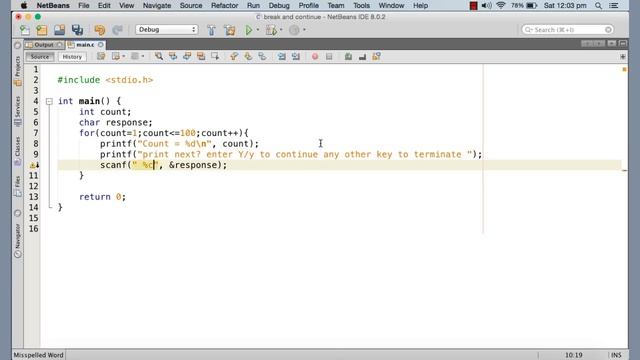Build the project with the hammer icon
This screenshot has width=640, height=360.
pyautogui.click(x=211, y=30)
